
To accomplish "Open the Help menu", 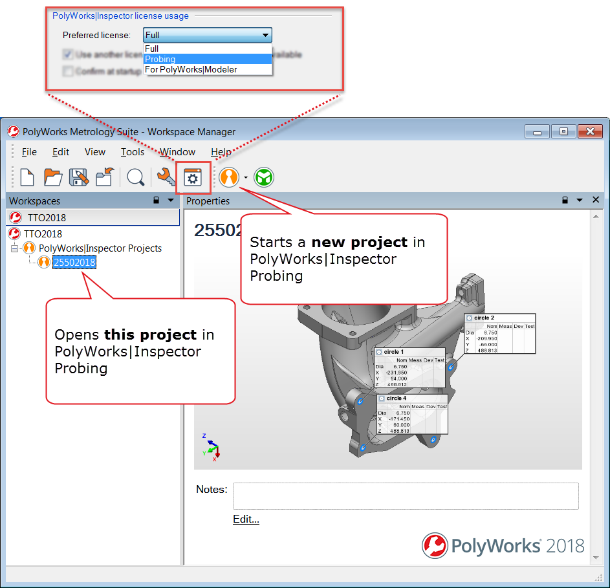I will tap(221, 152).
